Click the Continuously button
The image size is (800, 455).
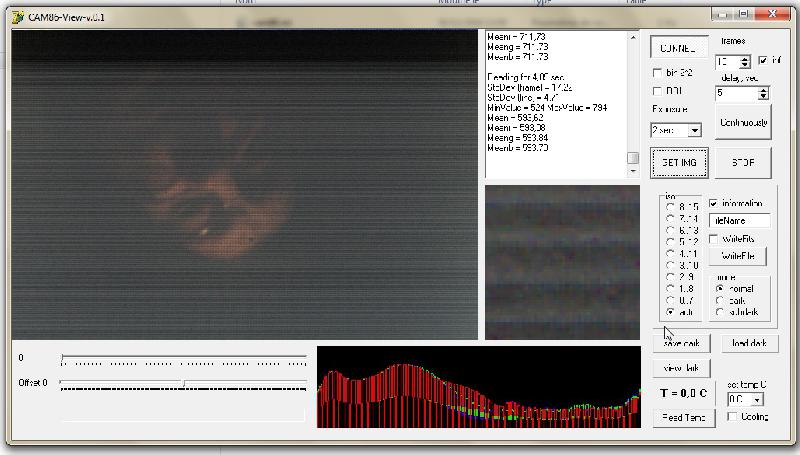(743, 122)
